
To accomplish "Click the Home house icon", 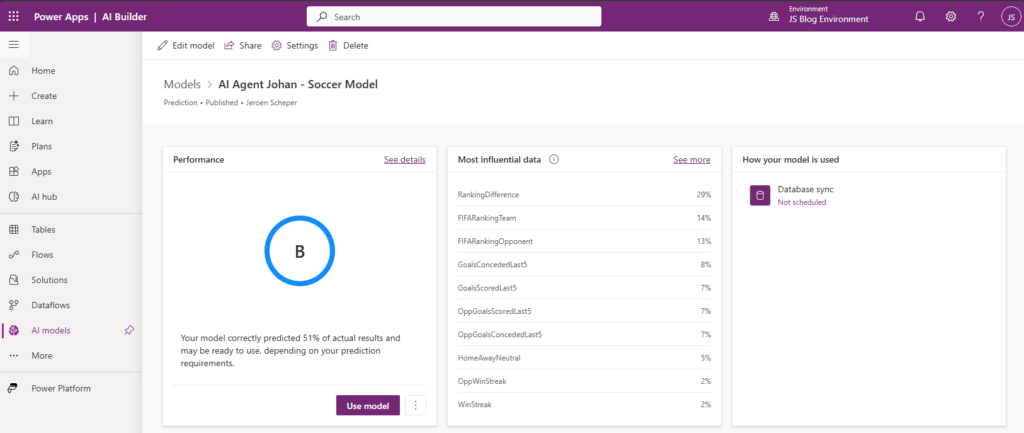I will pyautogui.click(x=14, y=71).
